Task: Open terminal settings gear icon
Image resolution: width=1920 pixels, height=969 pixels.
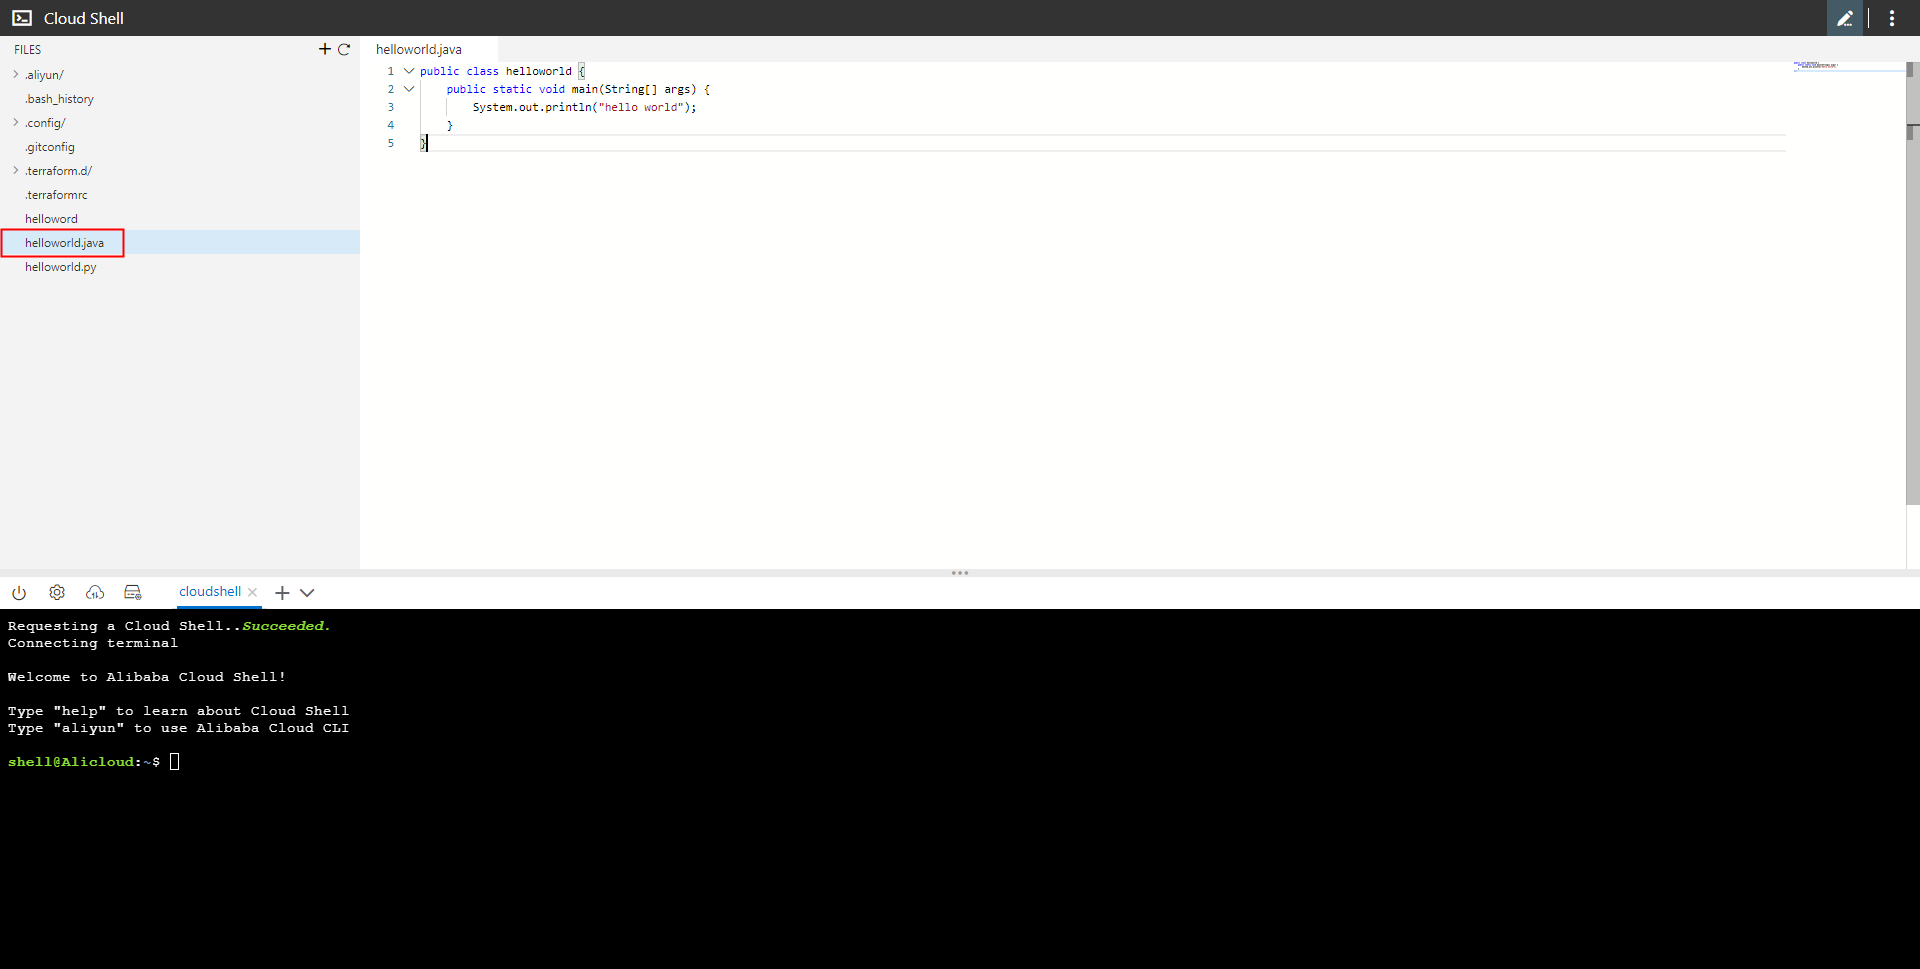Action: pyautogui.click(x=57, y=592)
